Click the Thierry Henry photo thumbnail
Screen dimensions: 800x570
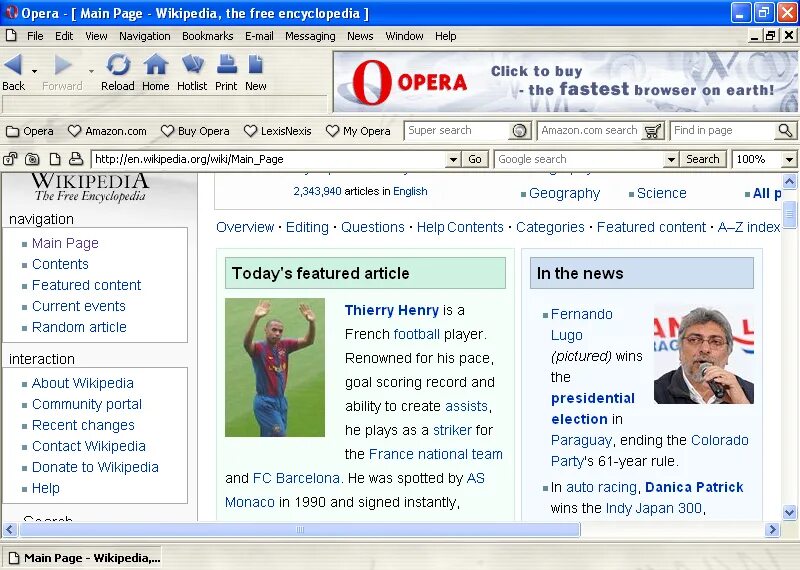(274, 367)
